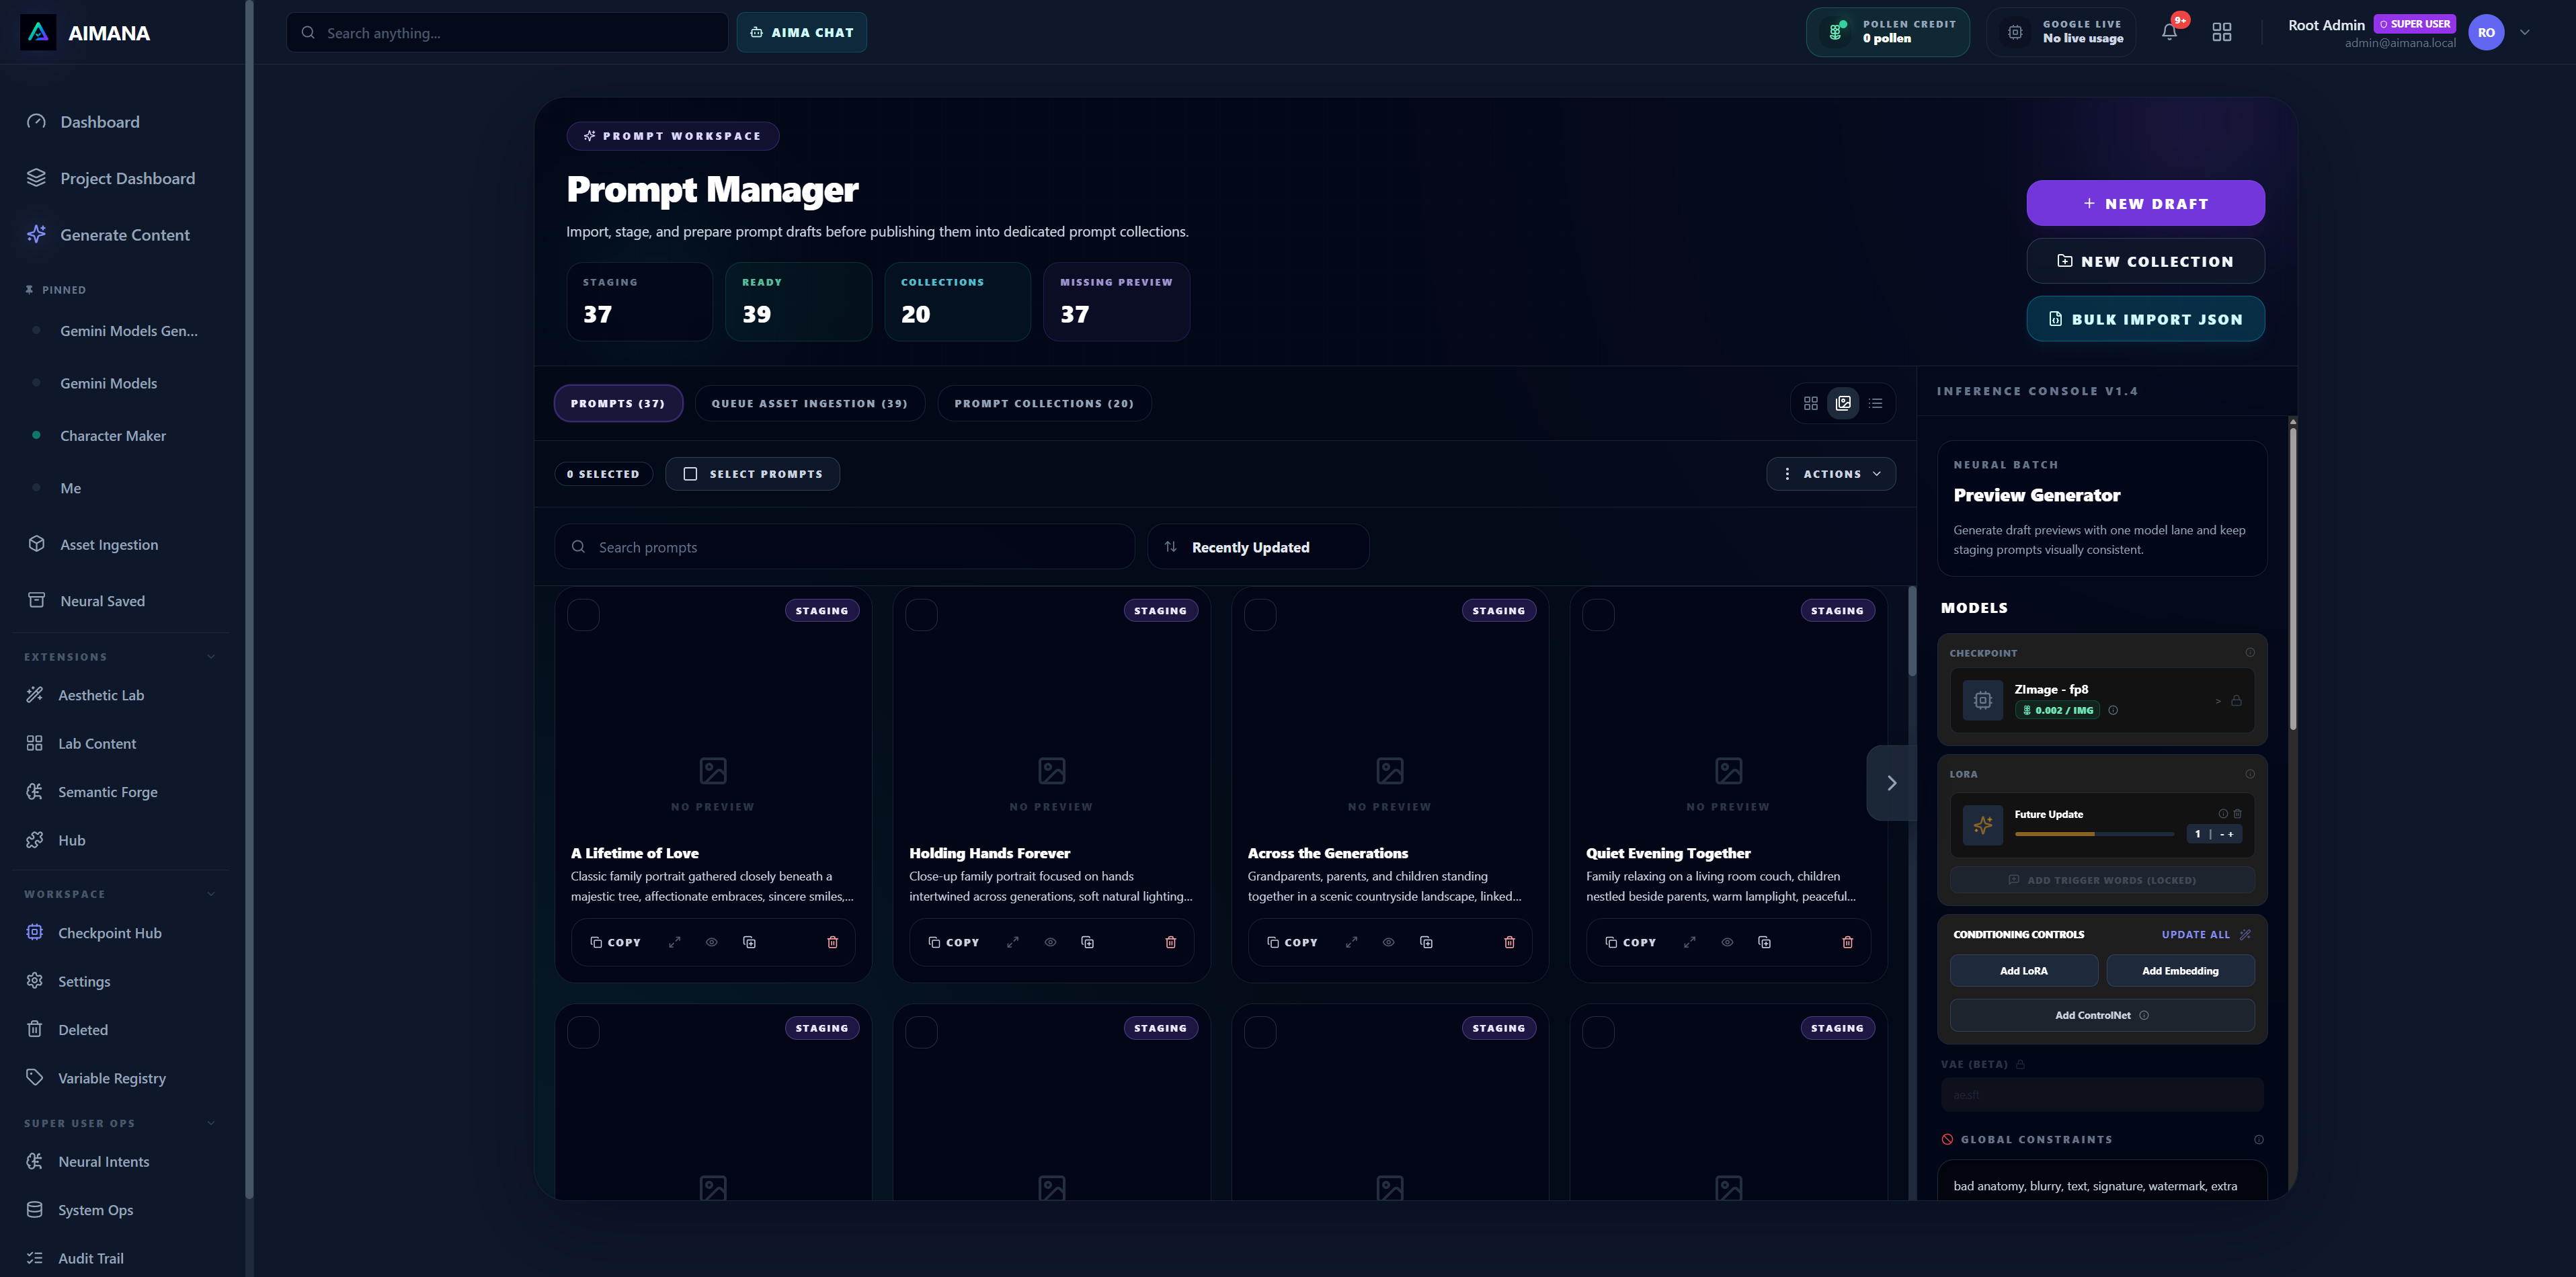Image resolution: width=2576 pixels, height=1277 pixels.
Task: Open pinned Gemini Models item
Action: pos(108,383)
